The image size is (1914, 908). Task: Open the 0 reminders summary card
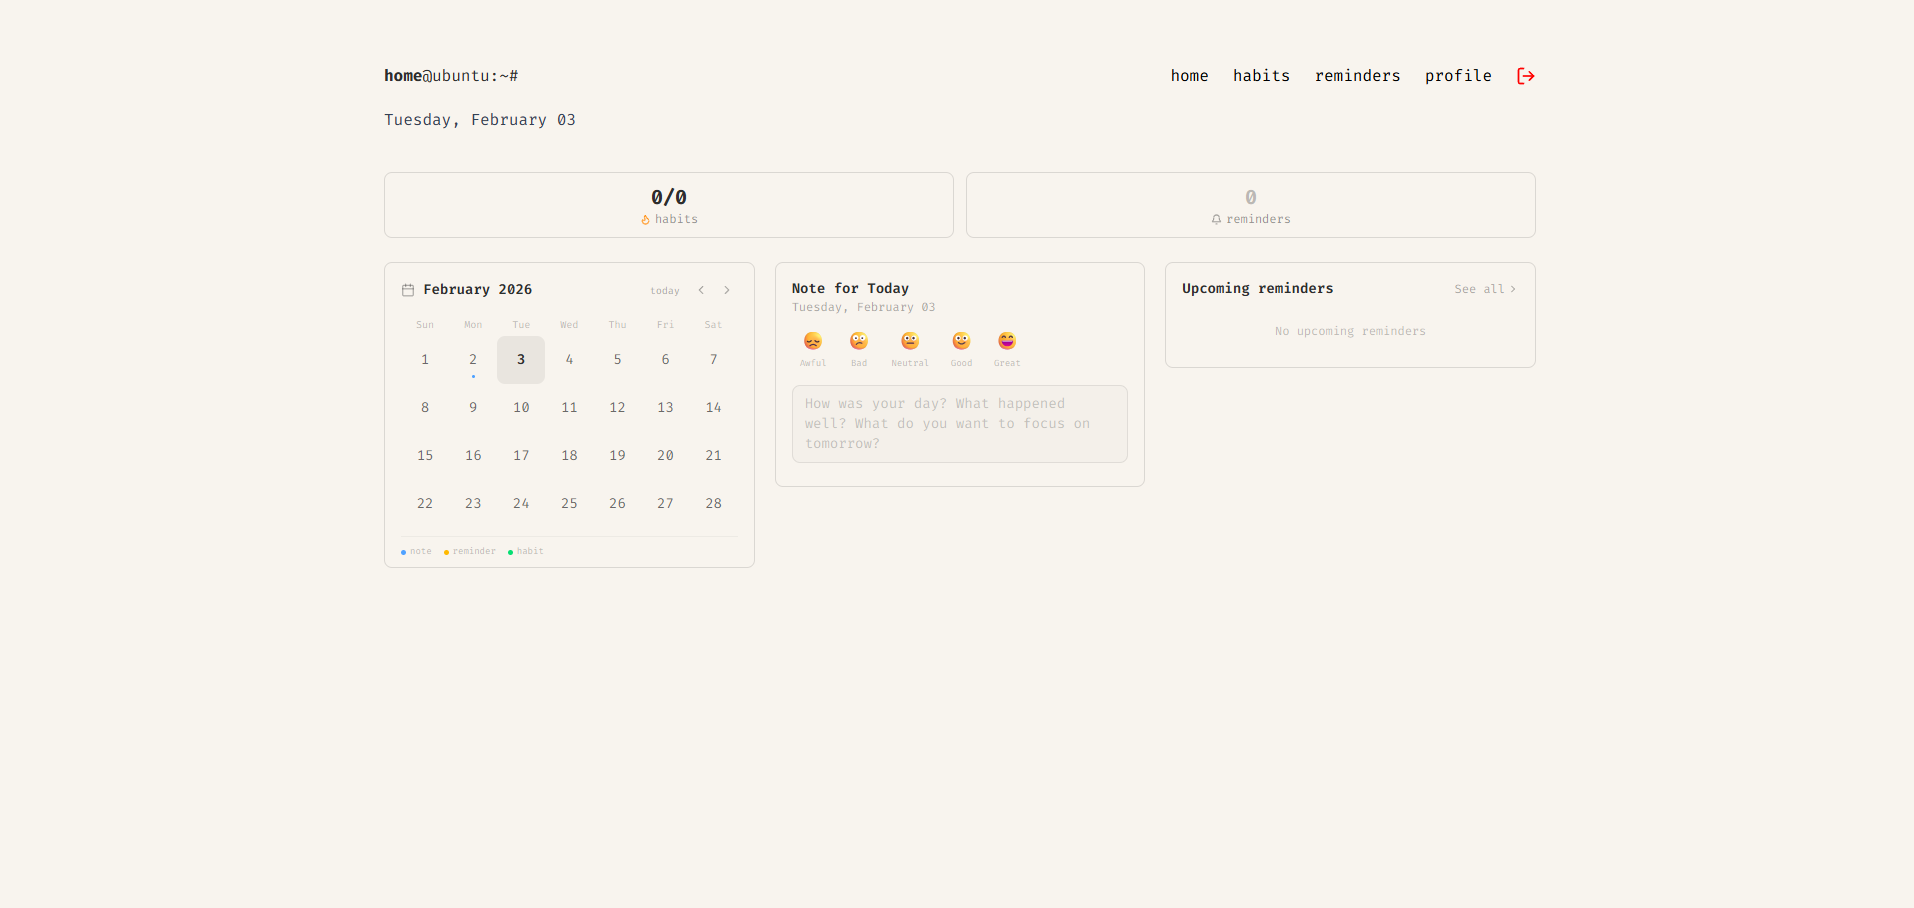pyautogui.click(x=1250, y=205)
